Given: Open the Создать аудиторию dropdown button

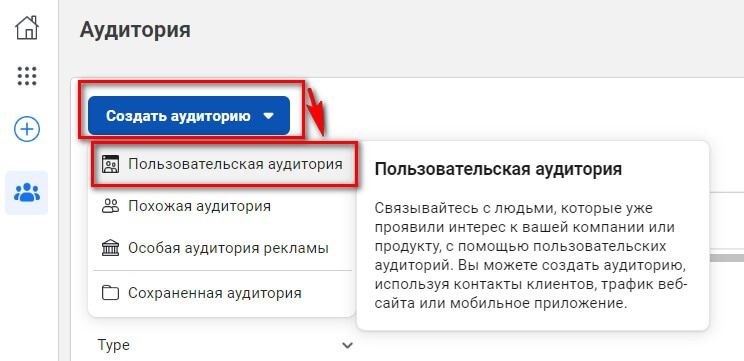Looking at the screenshot, I should [x=189, y=116].
